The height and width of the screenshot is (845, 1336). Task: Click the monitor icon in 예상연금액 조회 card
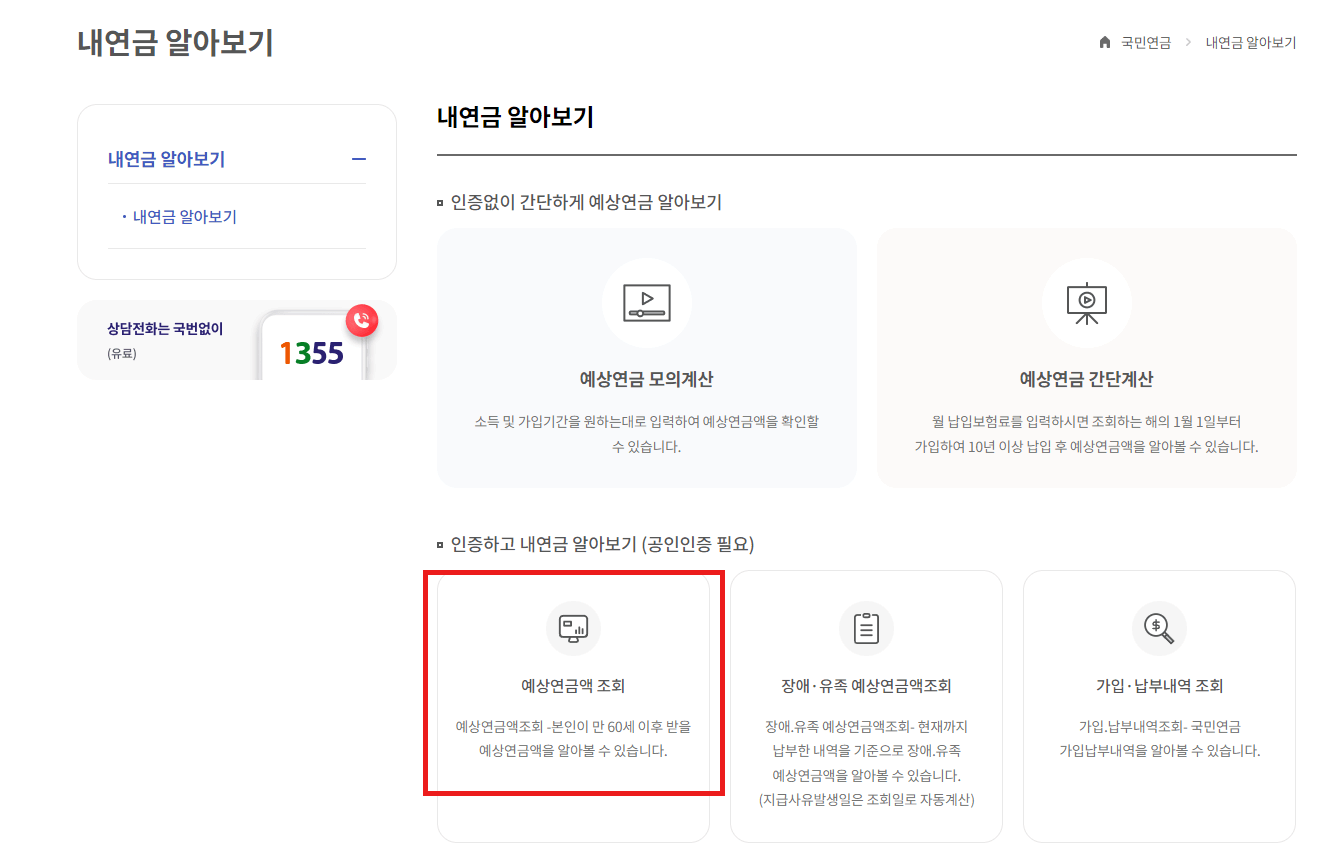point(572,628)
